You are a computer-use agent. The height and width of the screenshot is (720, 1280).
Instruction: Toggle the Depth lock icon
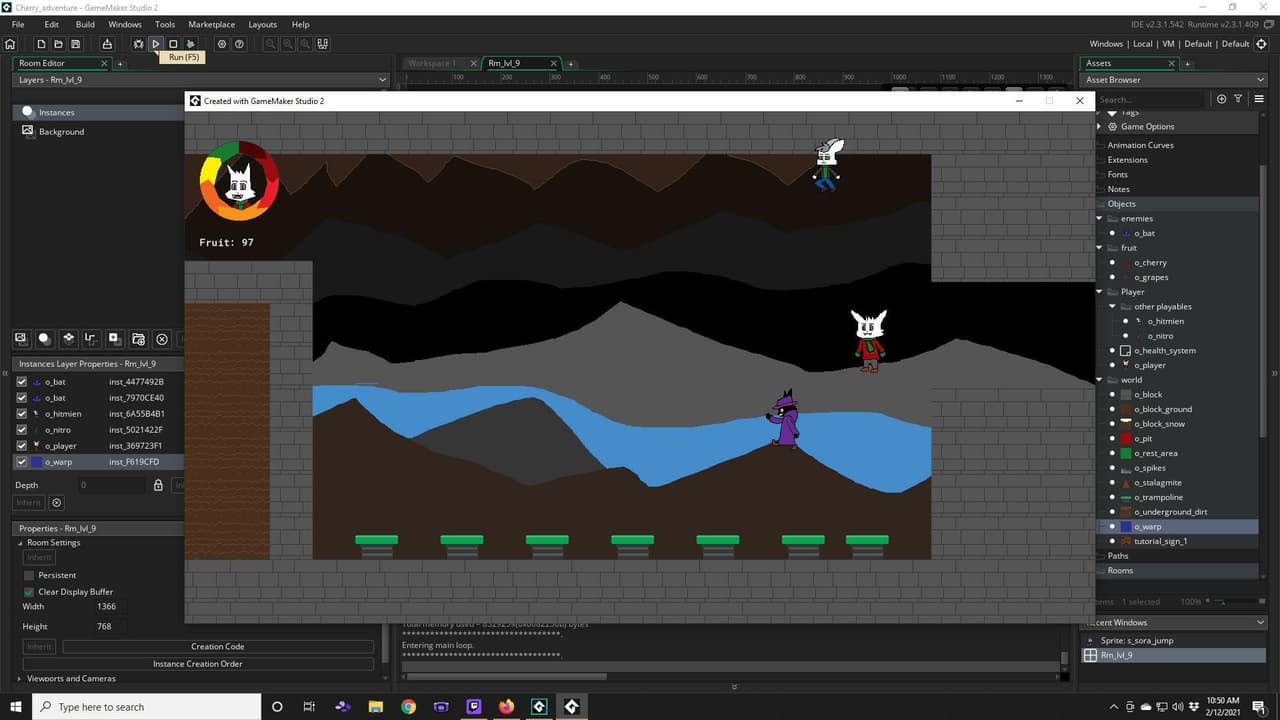click(x=158, y=485)
